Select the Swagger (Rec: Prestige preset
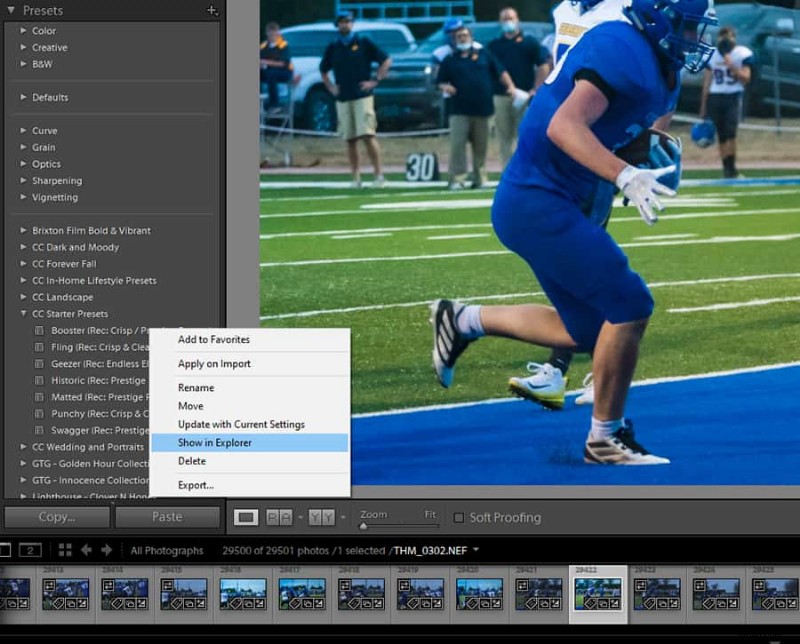This screenshot has width=800, height=644. (x=100, y=431)
